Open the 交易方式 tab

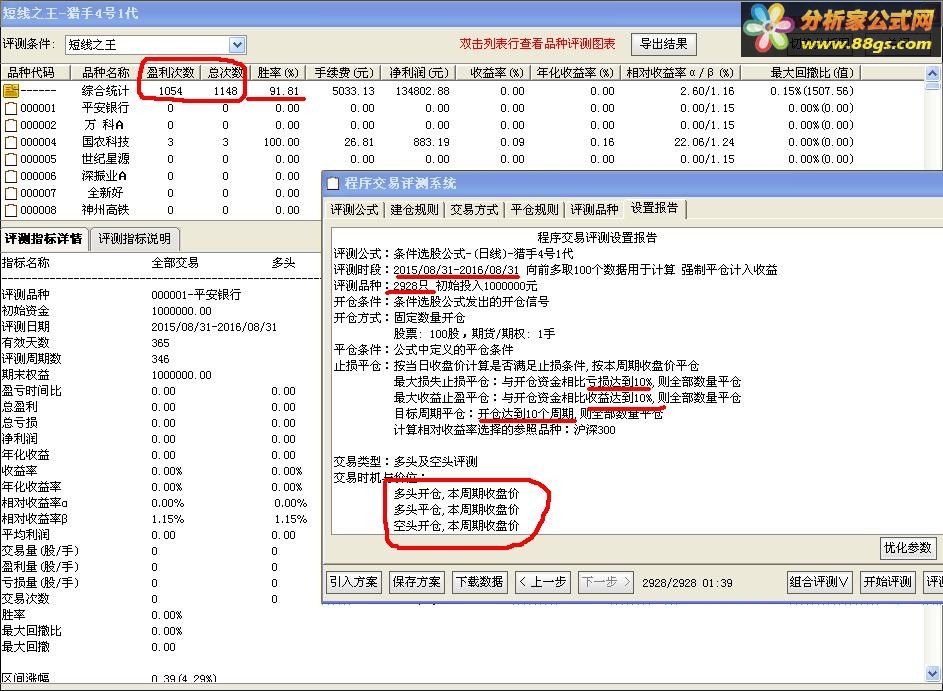[x=475, y=209]
